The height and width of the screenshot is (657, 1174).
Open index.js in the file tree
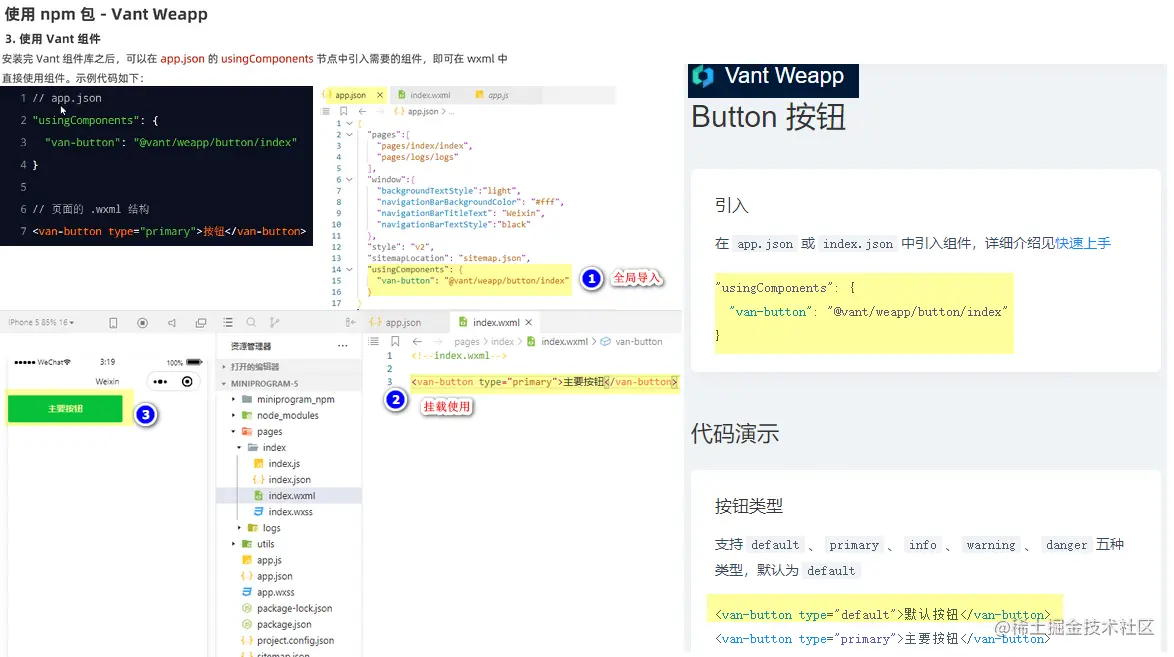285,464
